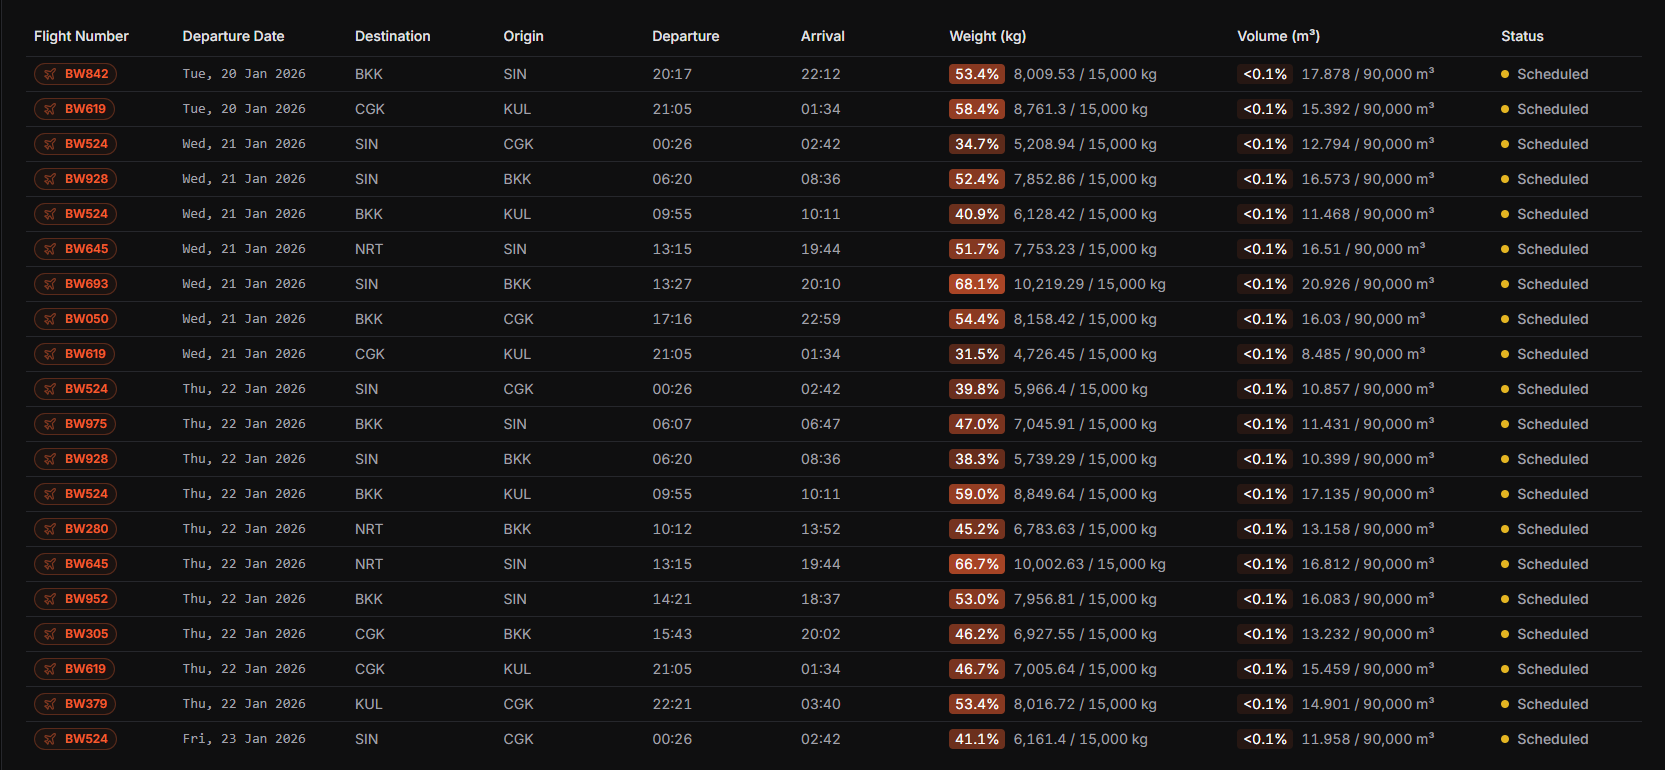
Task: Click the plane icon in the BW952 badge
Action: (50, 599)
